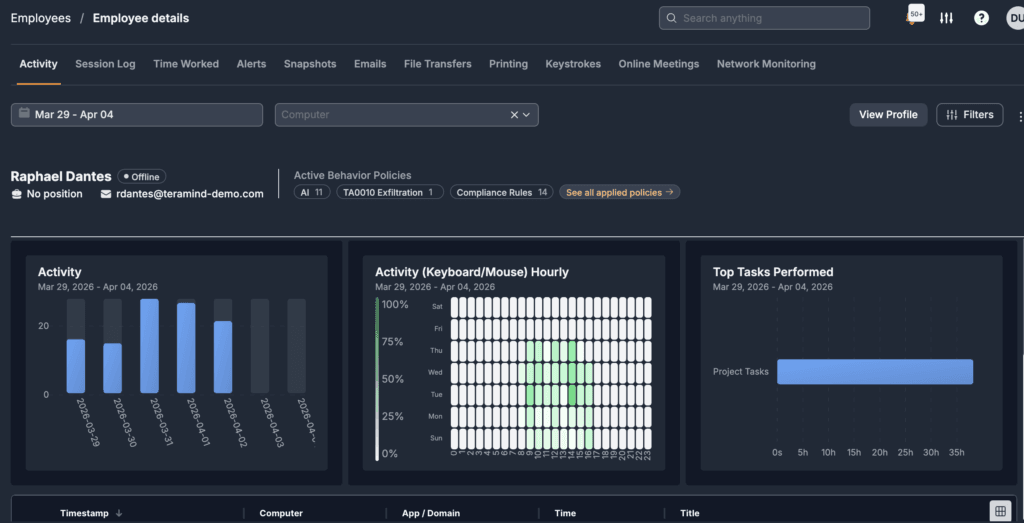
Task: Click the Timestamp column header
Action: [x=84, y=513]
